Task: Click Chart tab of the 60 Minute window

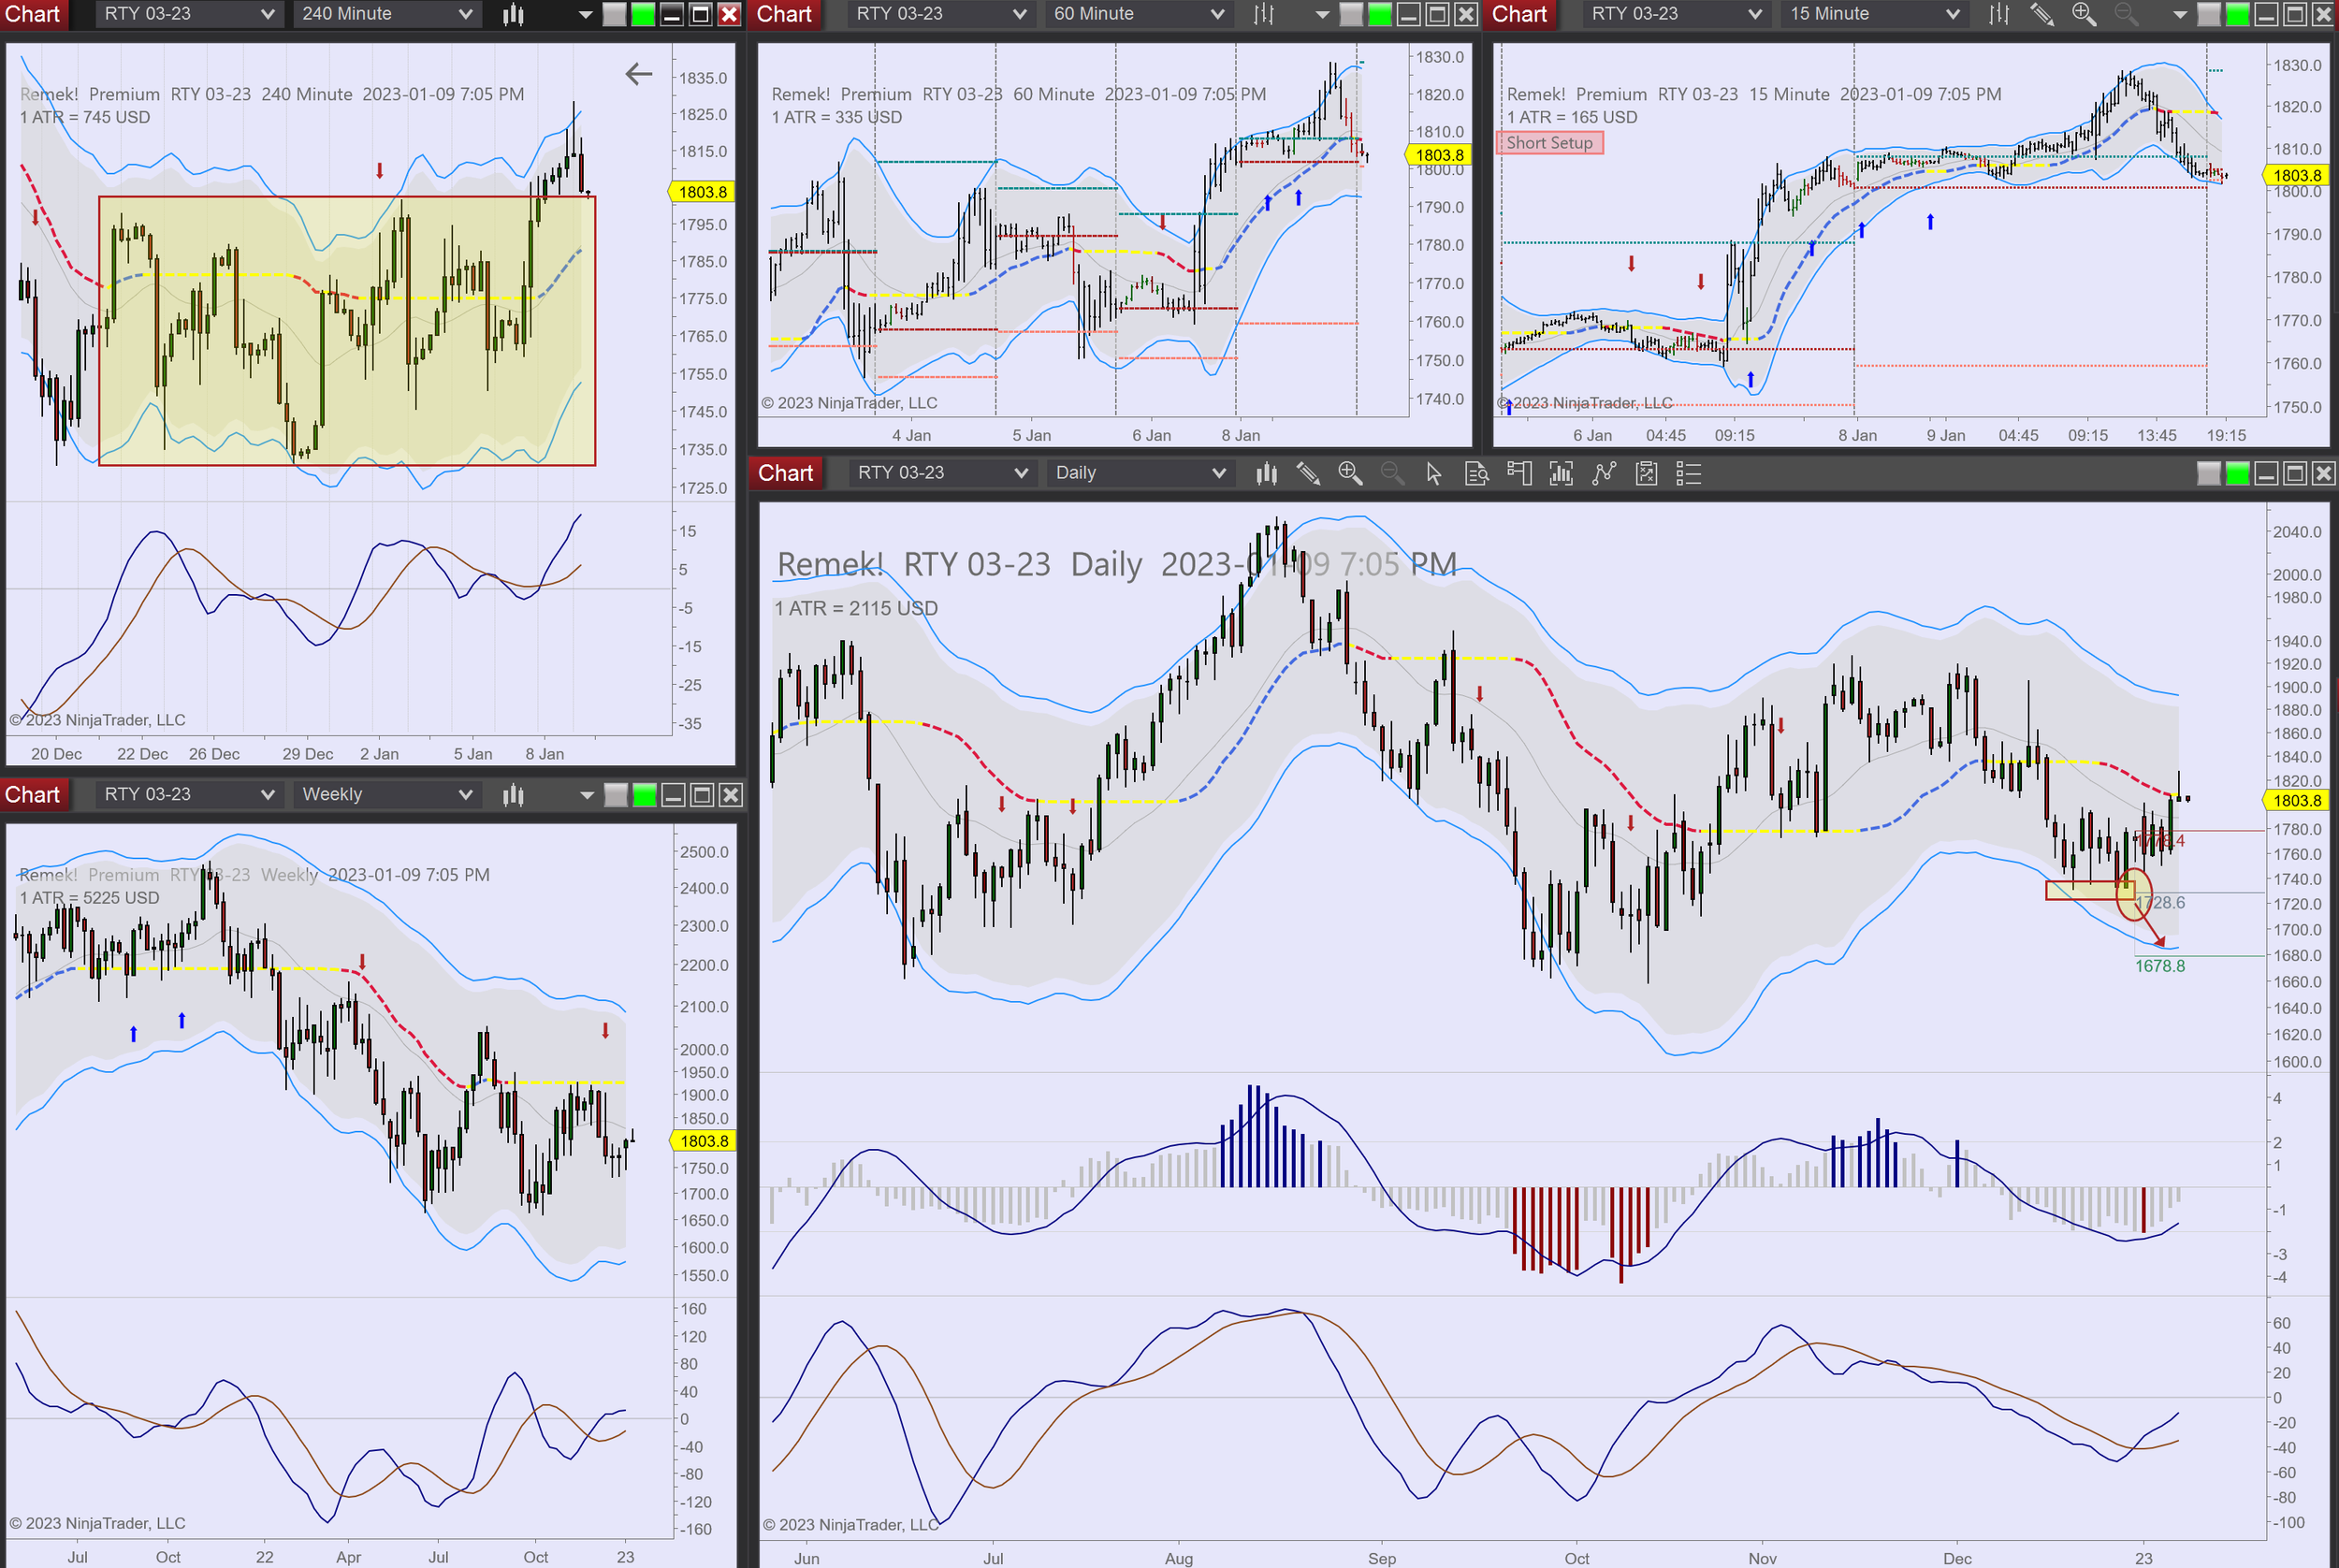Action: [783, 14]
